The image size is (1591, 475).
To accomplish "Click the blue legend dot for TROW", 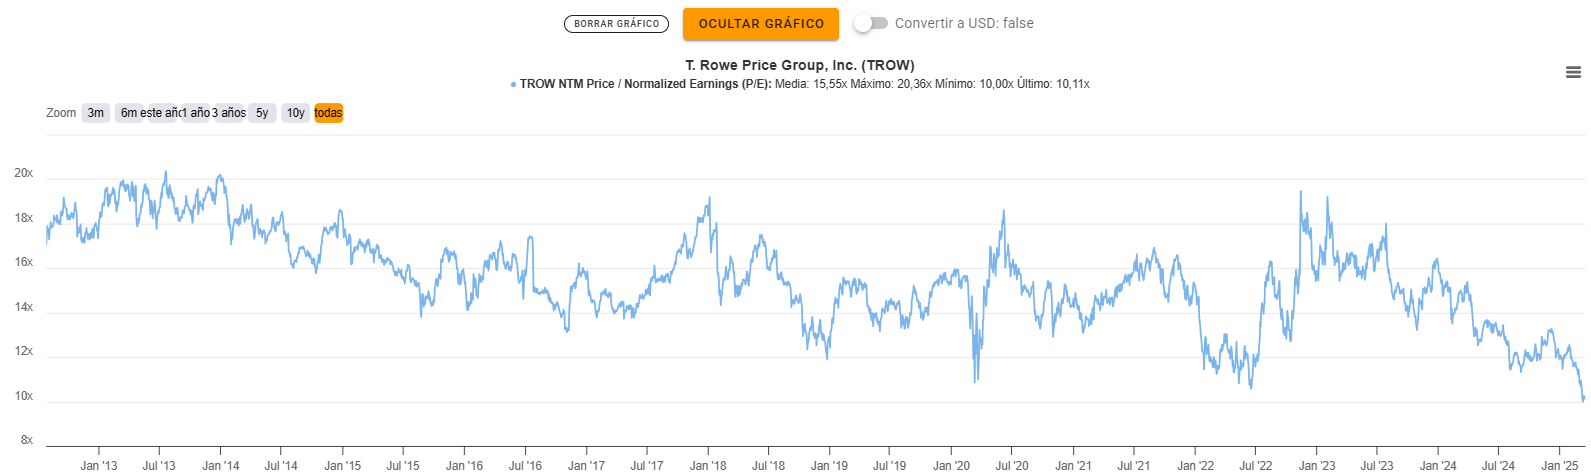I will coord(513,84).
